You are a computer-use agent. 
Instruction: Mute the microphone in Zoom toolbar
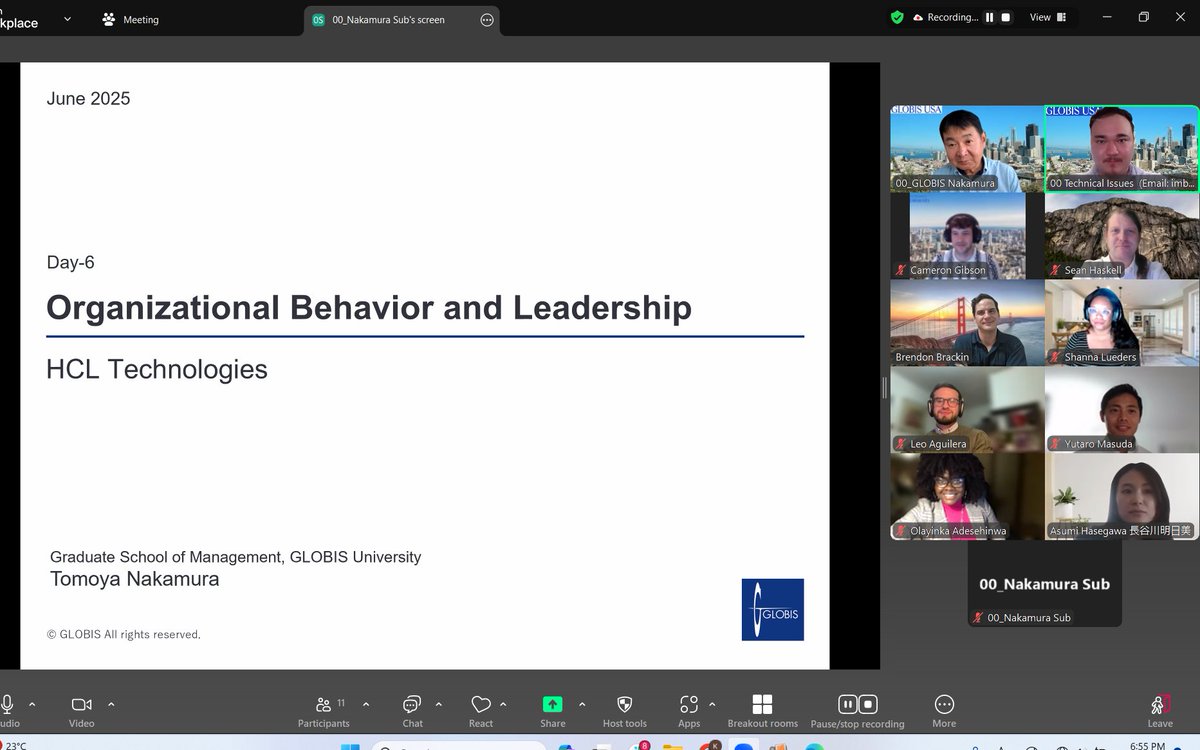[x=7, y=710]
